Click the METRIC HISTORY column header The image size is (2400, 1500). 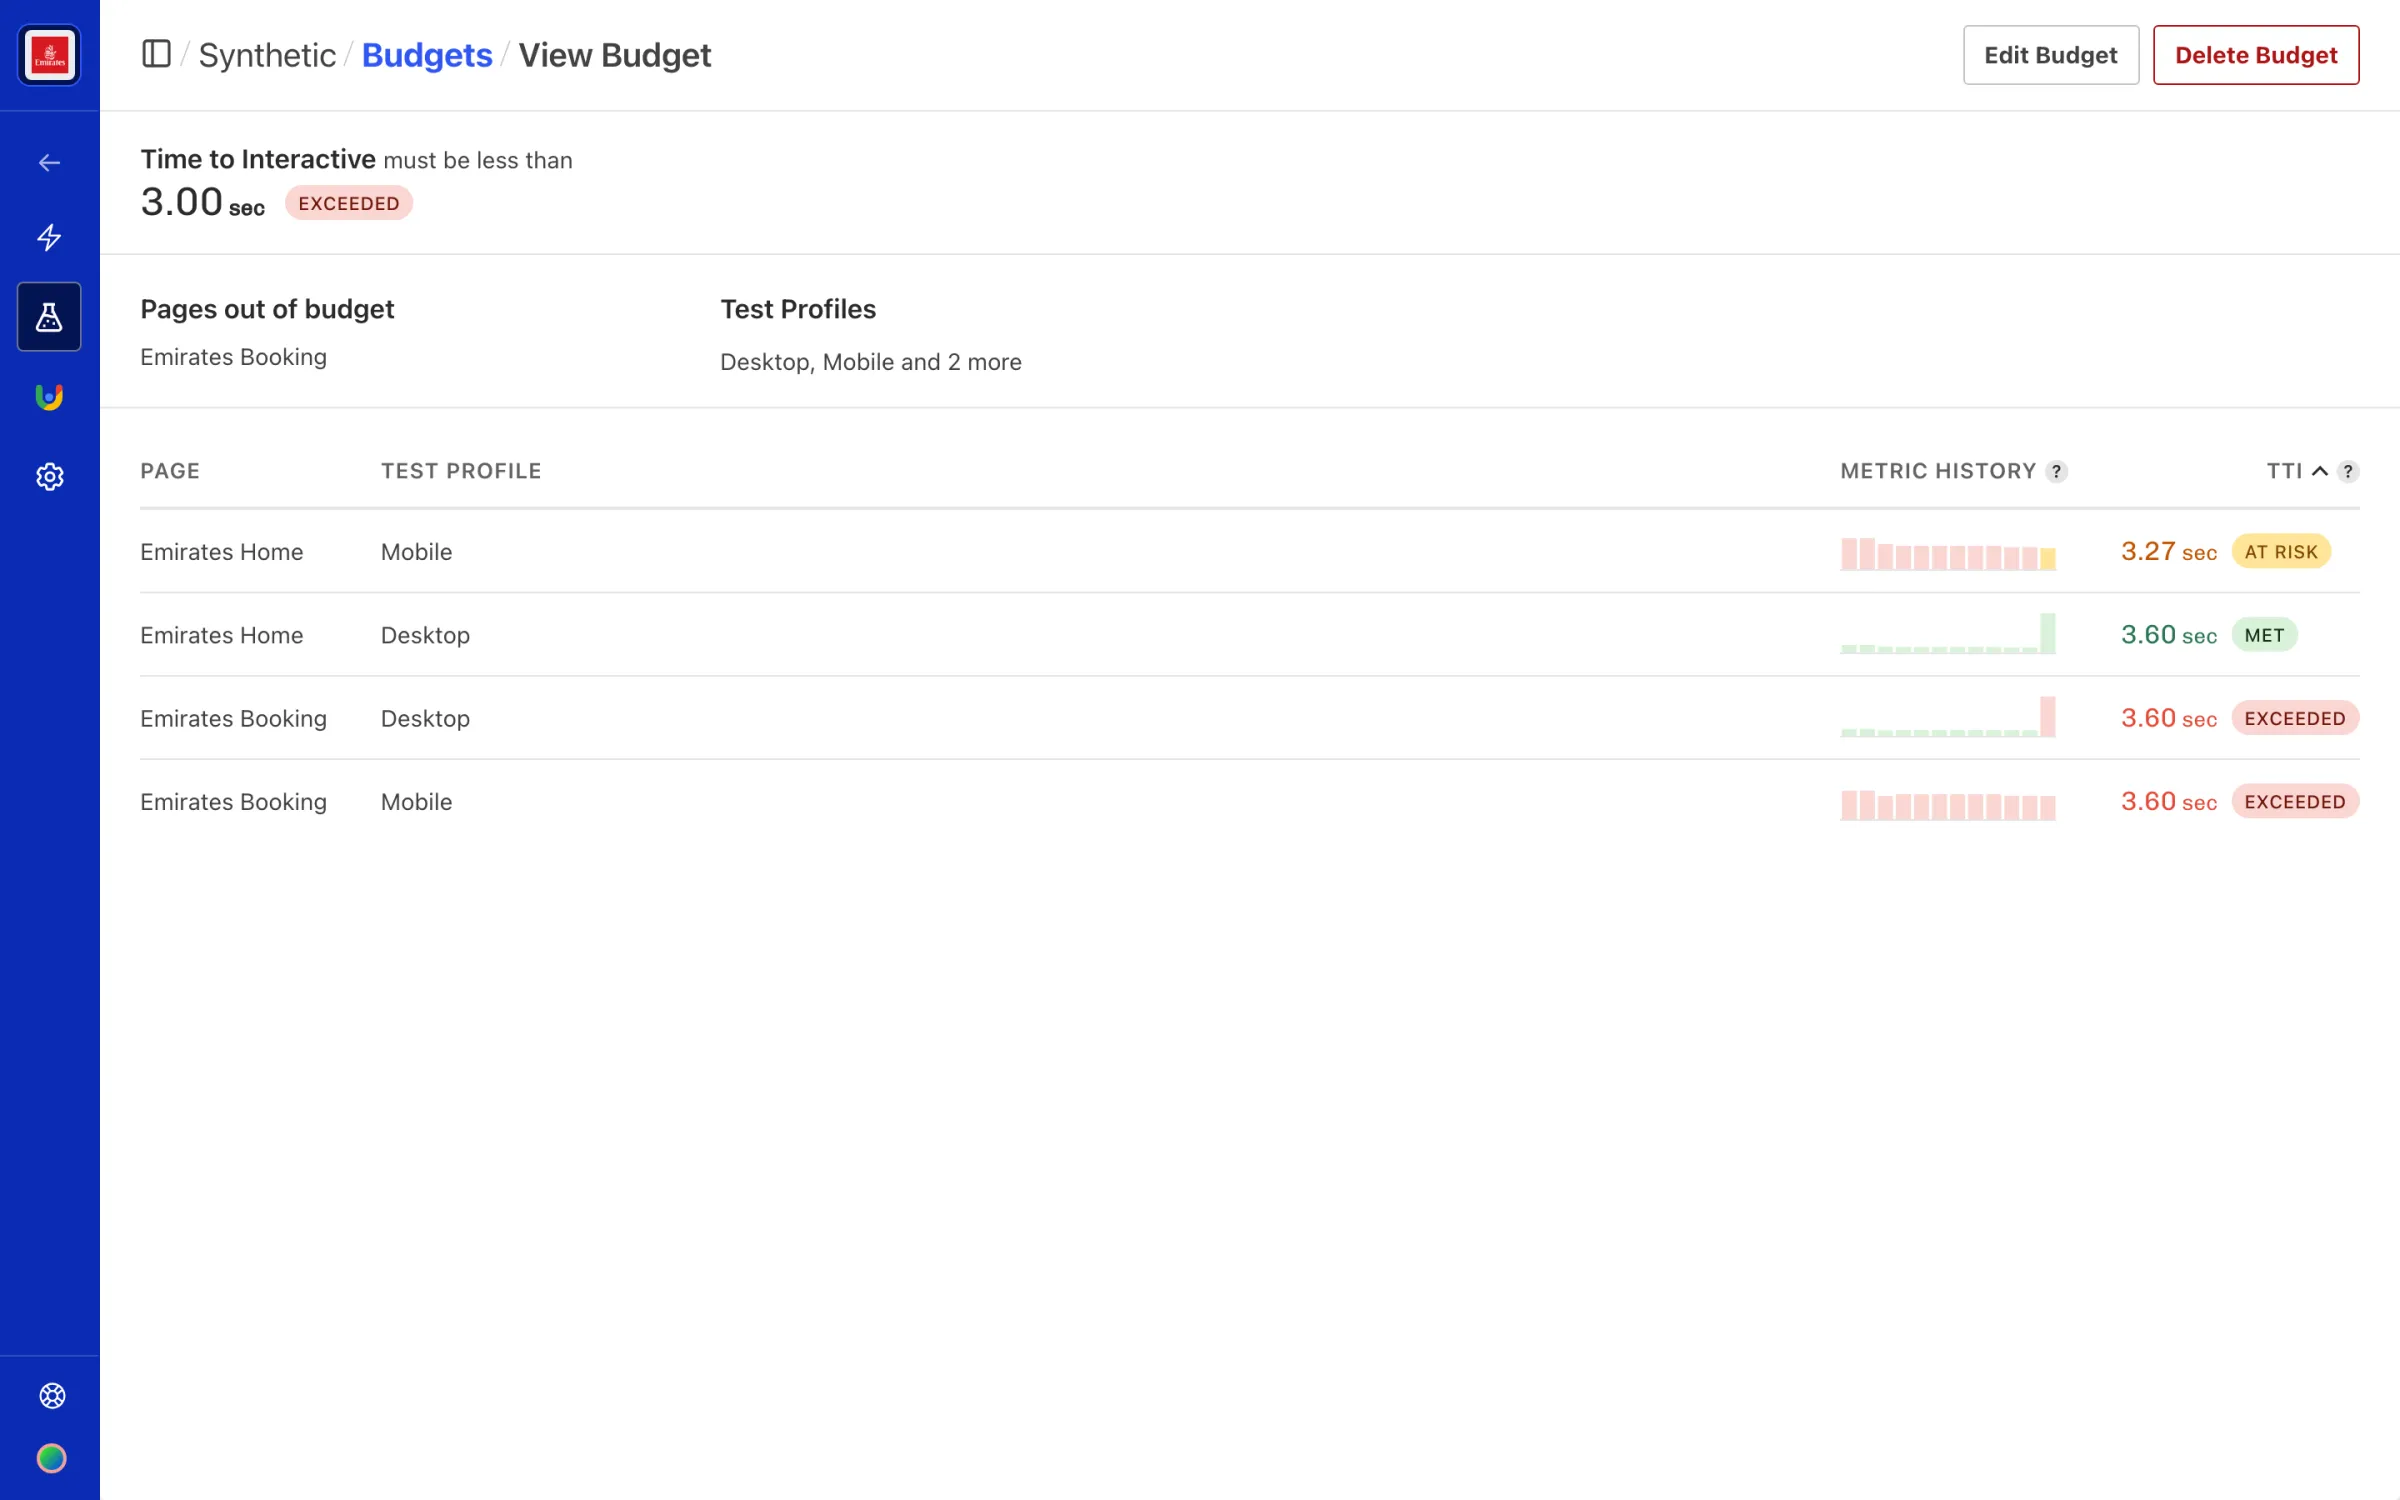1938,471
